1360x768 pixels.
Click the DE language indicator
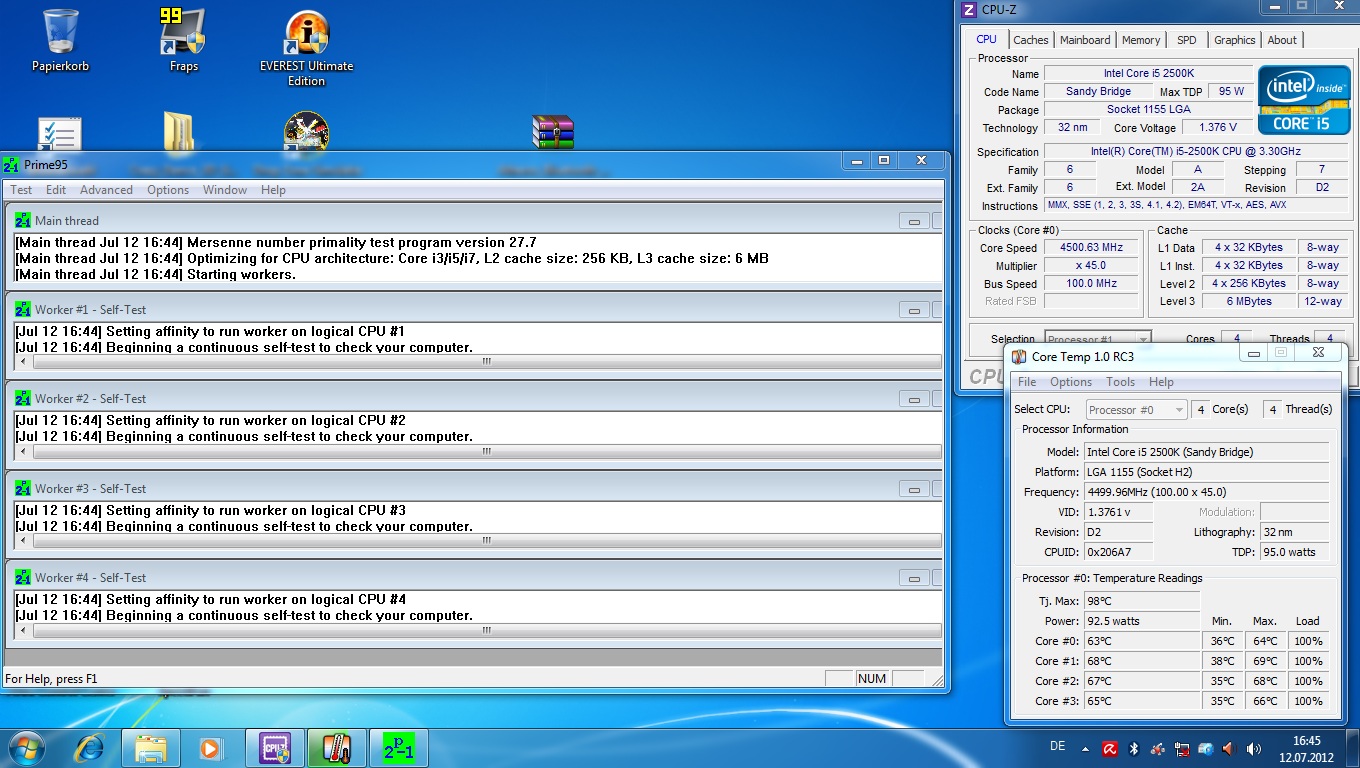[x=1058, y=747]
